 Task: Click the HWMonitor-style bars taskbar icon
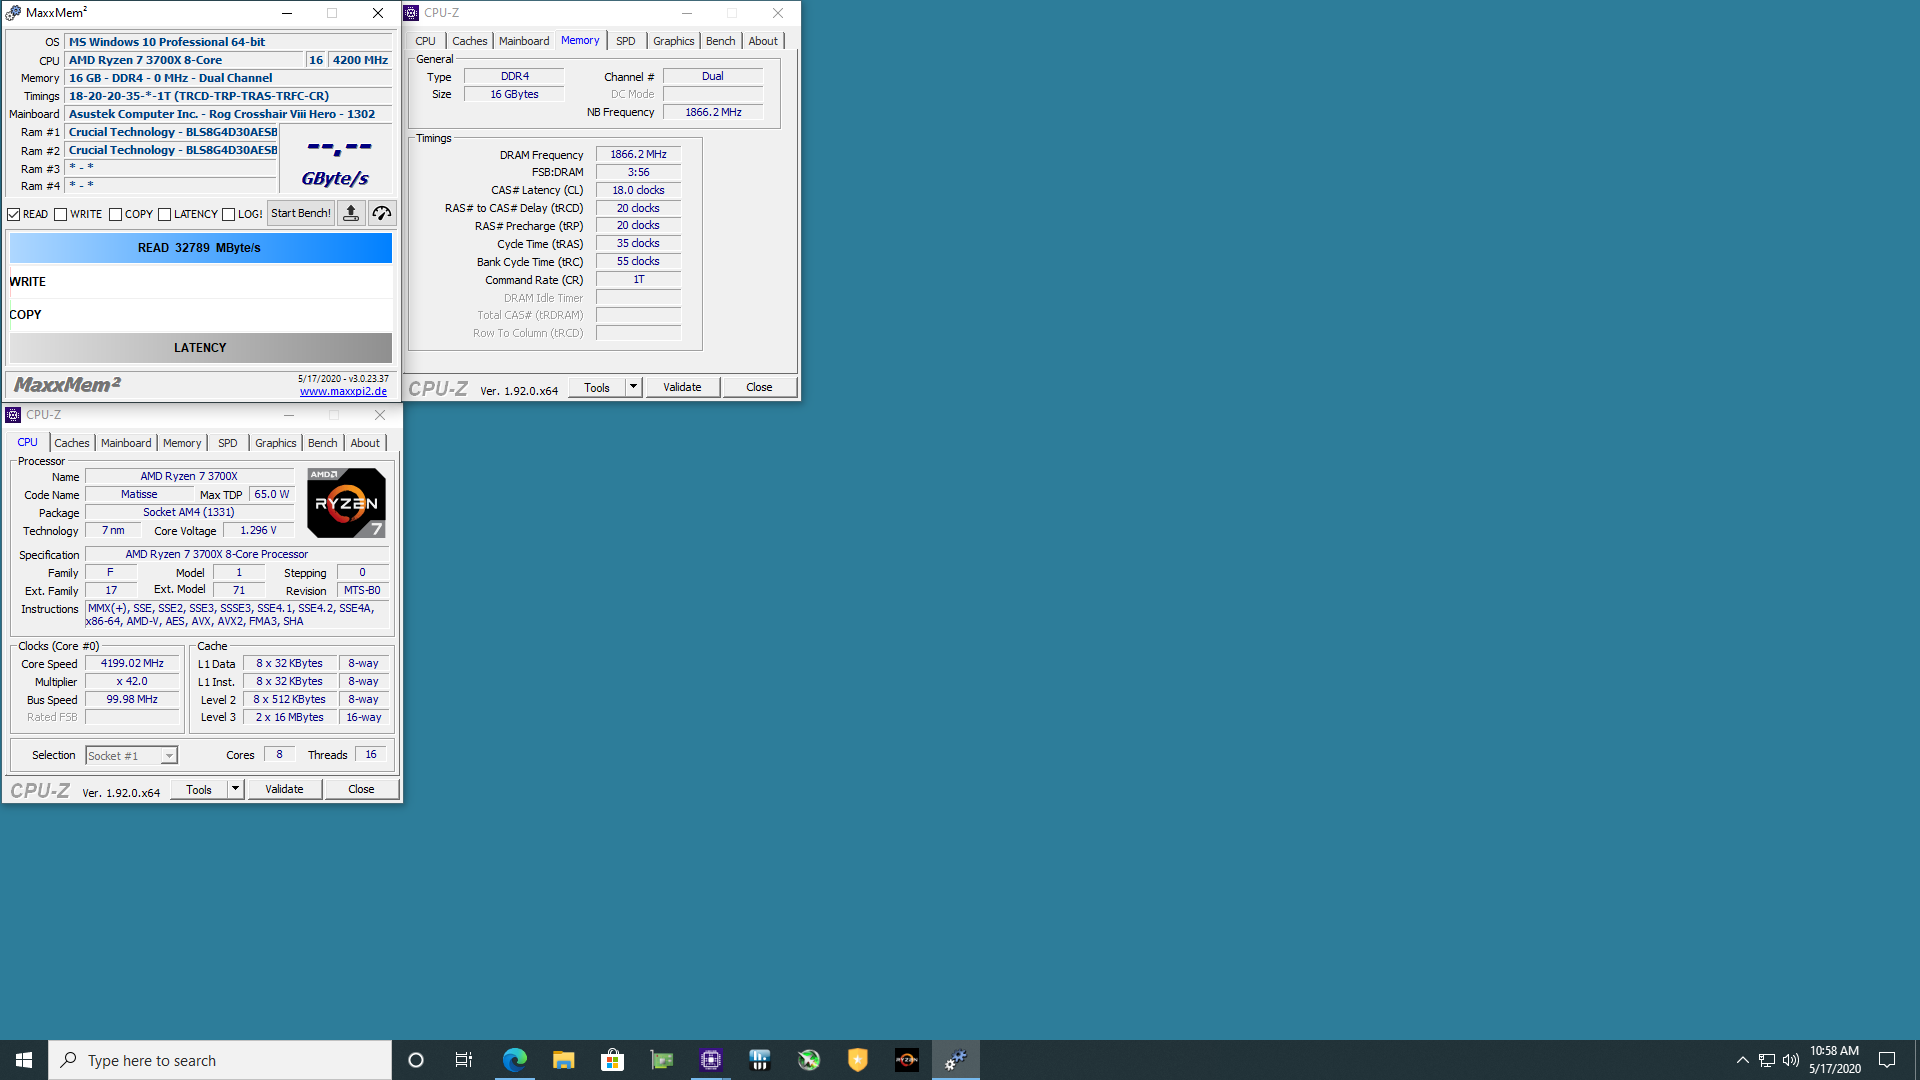pyautogui.click(x=760, y=1060)
